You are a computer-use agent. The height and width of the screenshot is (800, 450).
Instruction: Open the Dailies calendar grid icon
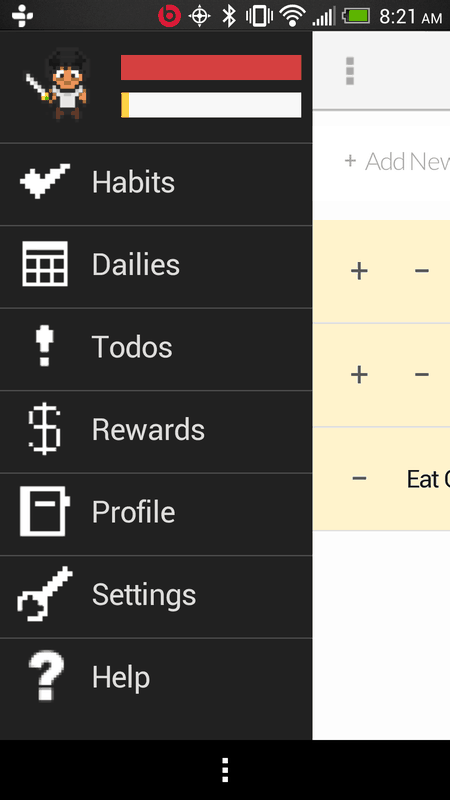pos(45,264)
